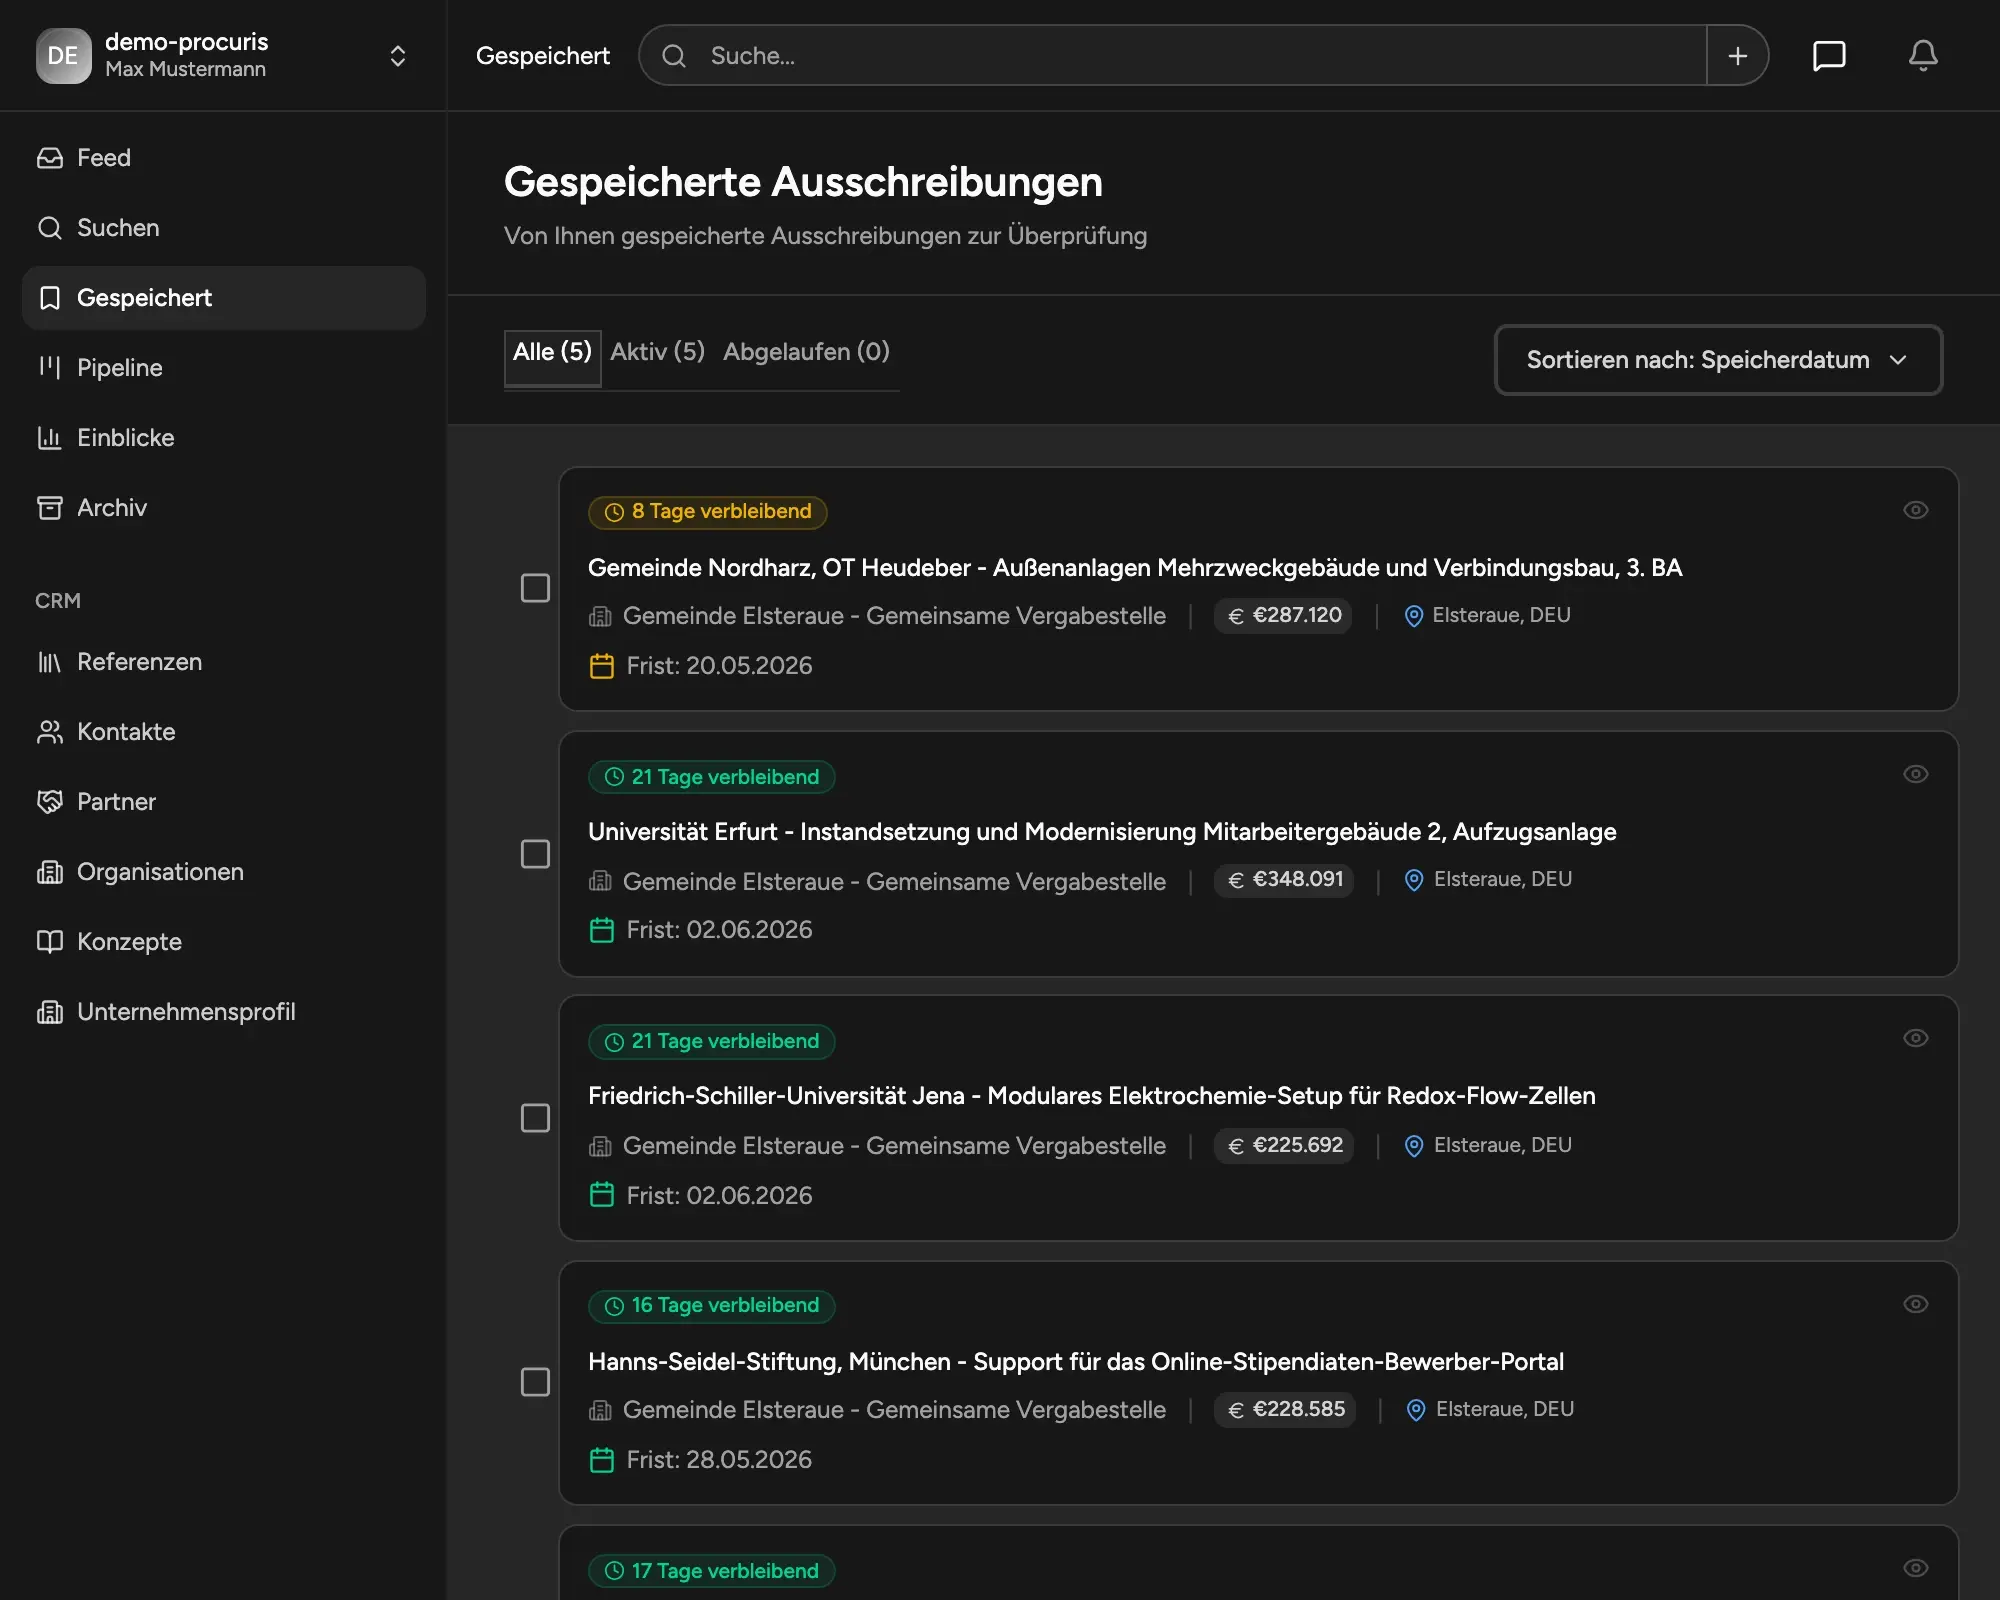
Task: Click the Einblicke chart icon
Action: coord(50,438)
